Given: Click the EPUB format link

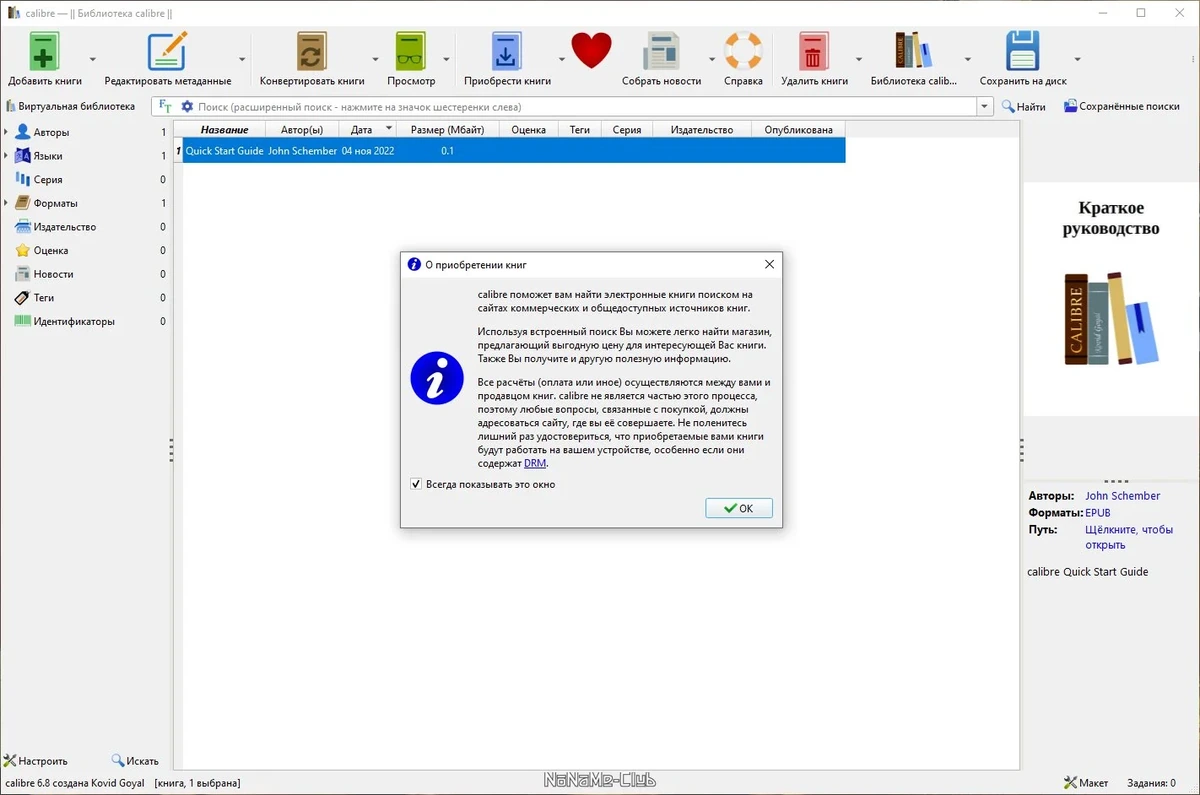Looking at the screenshot, I should [1098, 512].
